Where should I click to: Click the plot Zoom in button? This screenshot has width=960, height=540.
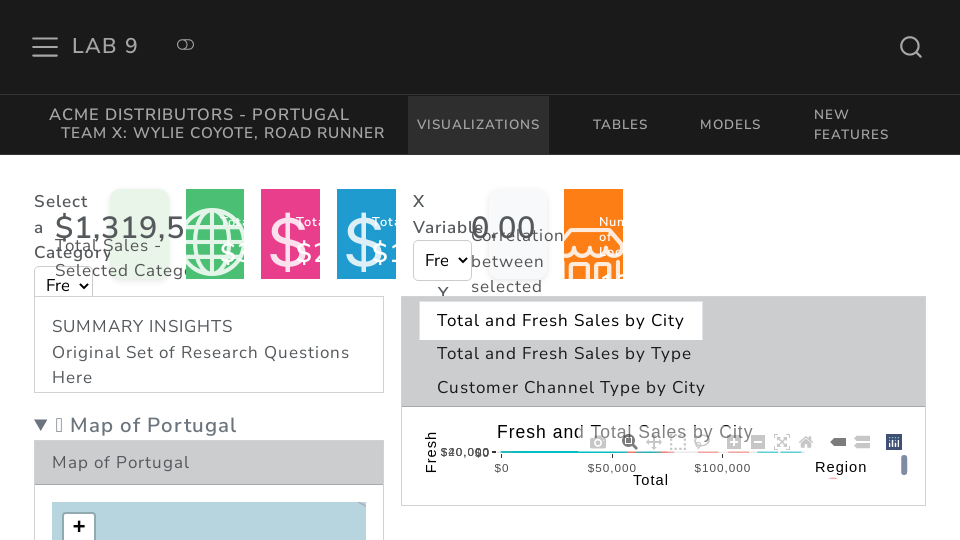coord(734,442)
